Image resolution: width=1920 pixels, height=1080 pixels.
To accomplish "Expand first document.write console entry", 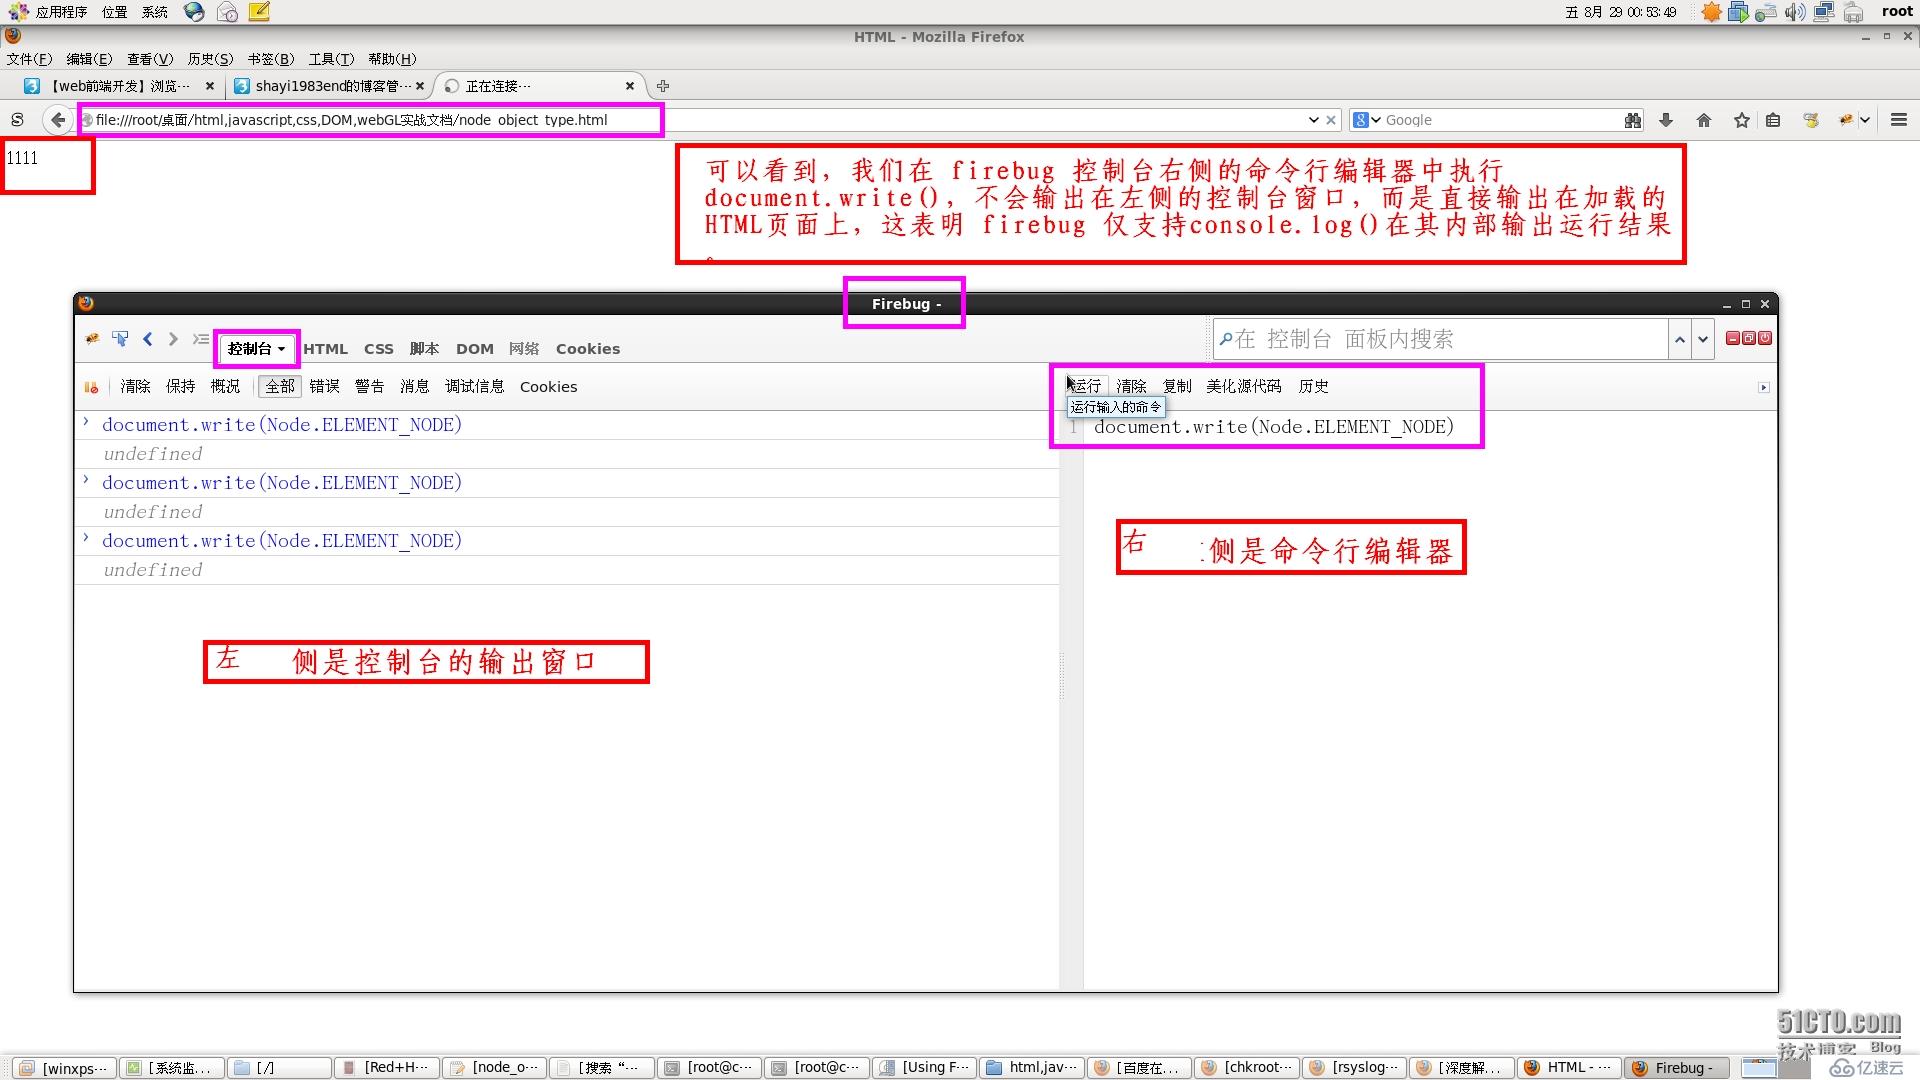I will point(87,423).
